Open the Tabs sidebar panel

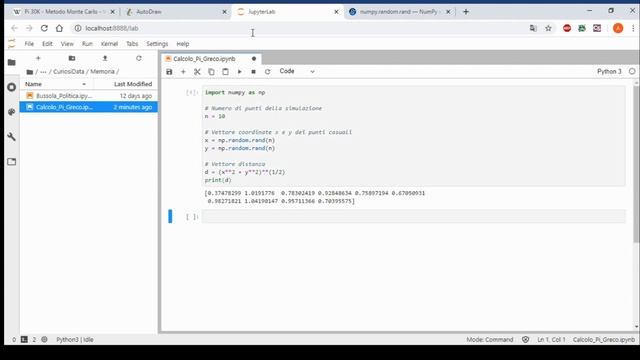11,162
